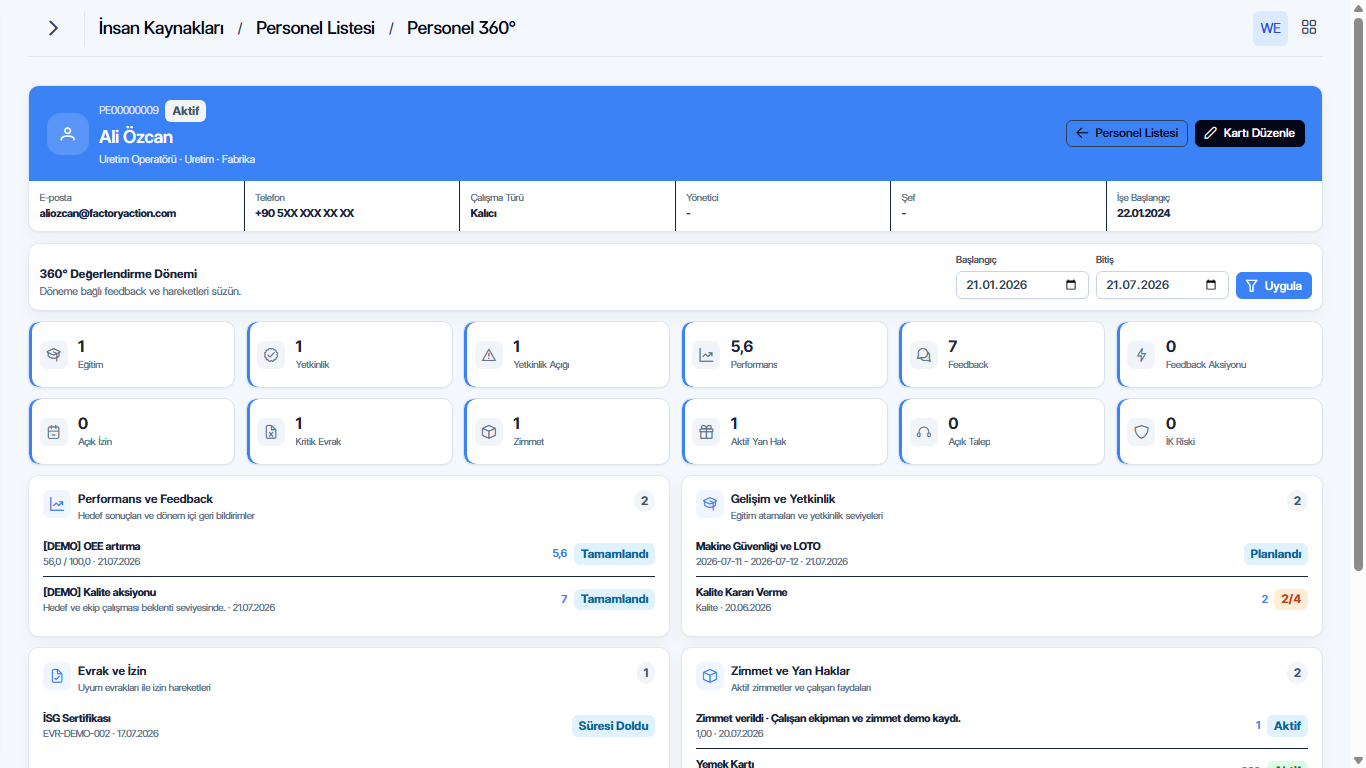Open the Başlangıç calendar picker icon
1366x768 pixels.
pos(1071,285)
